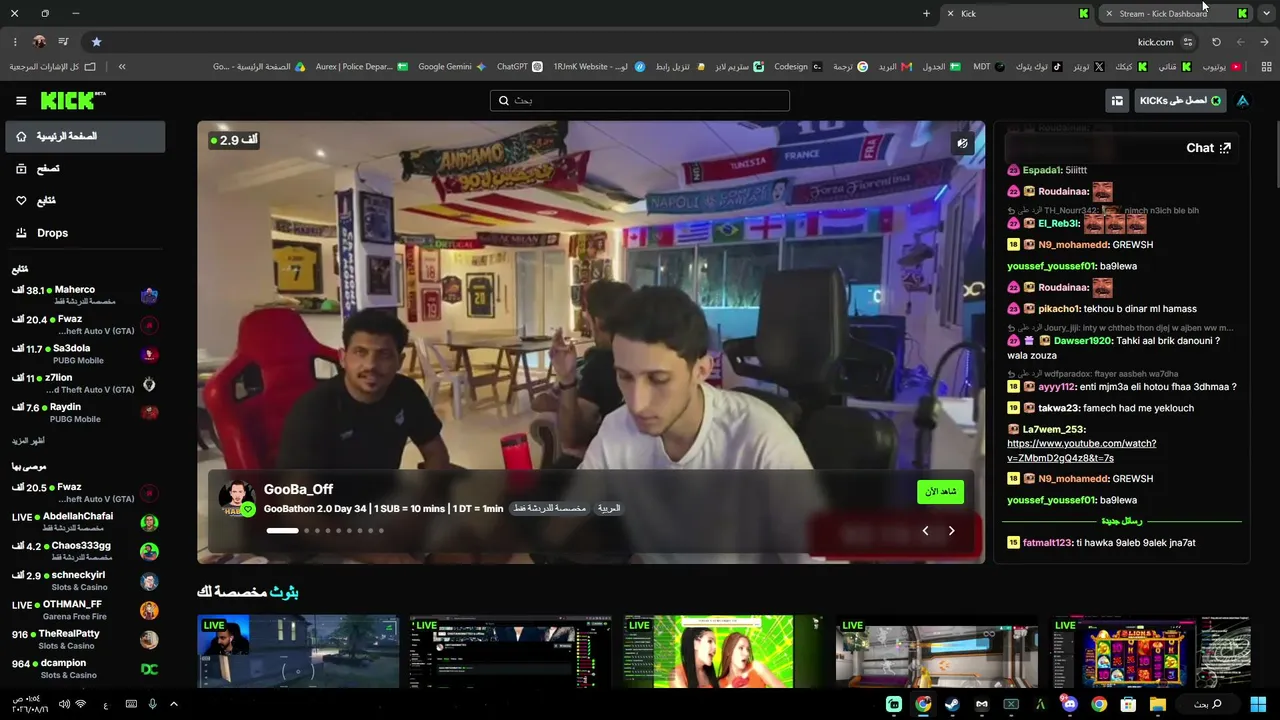
Task: Click username pikacho1 in chat
Action: [x=1059, y=309]
